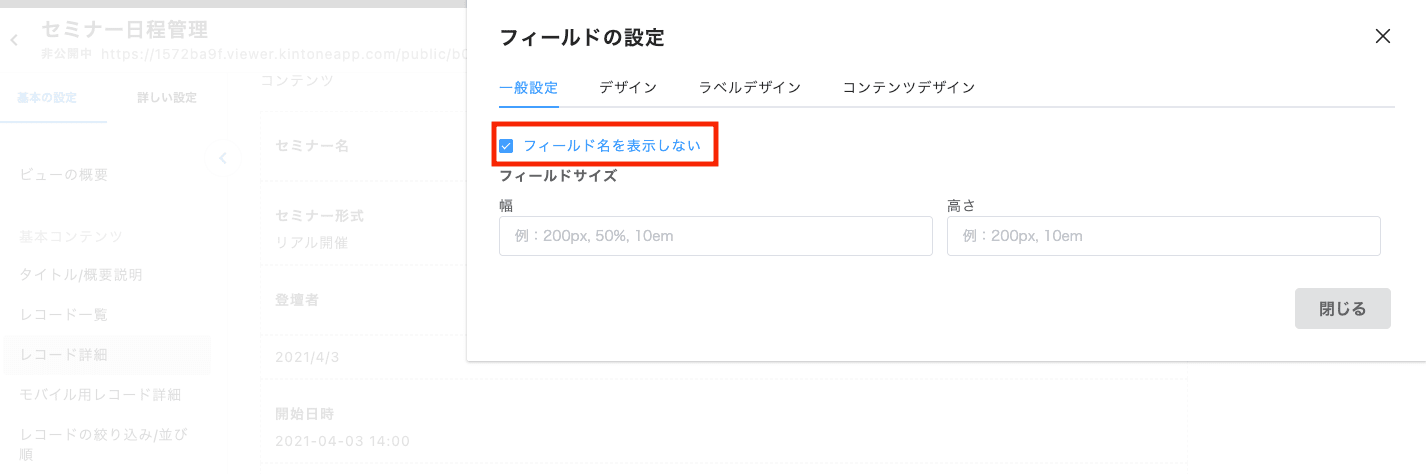The image size is (1426, 474).
Task: Click the 高さ height input field
Action: click(1163, 236)
